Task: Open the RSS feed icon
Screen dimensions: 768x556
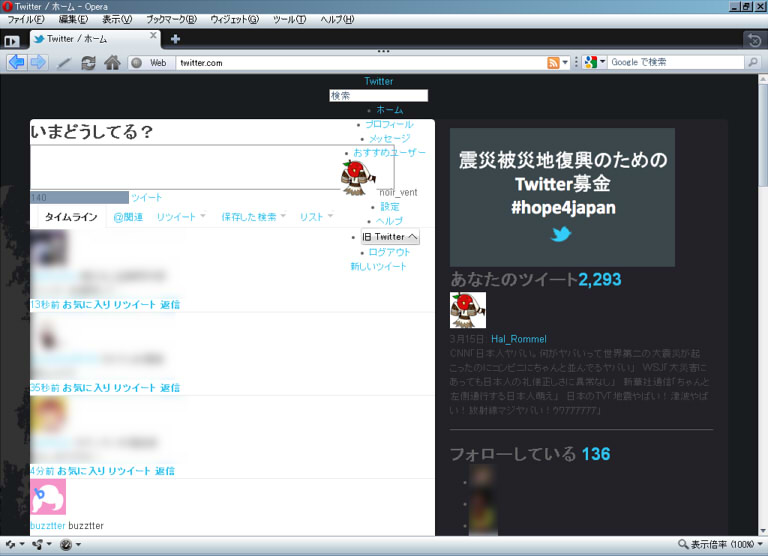Action: (x=553, y=63)
